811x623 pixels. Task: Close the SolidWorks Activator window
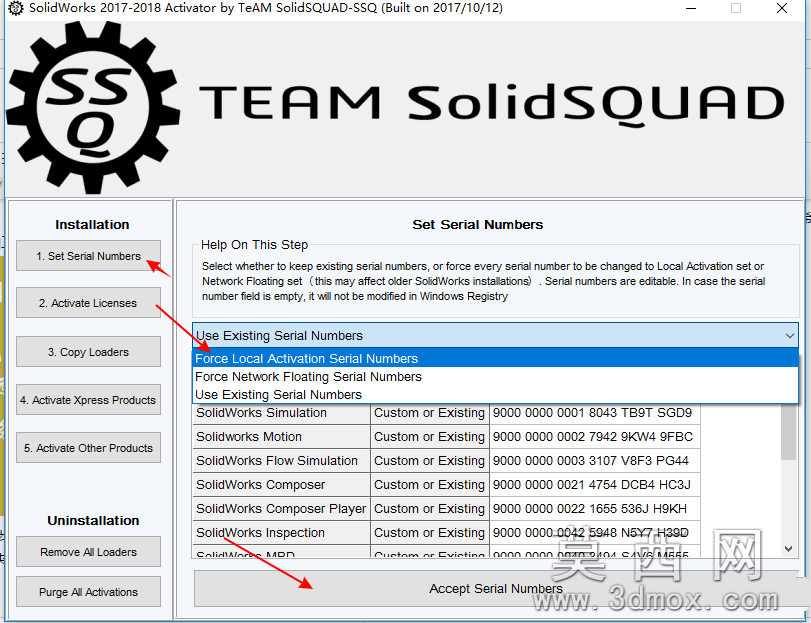(x=782, y=8)
